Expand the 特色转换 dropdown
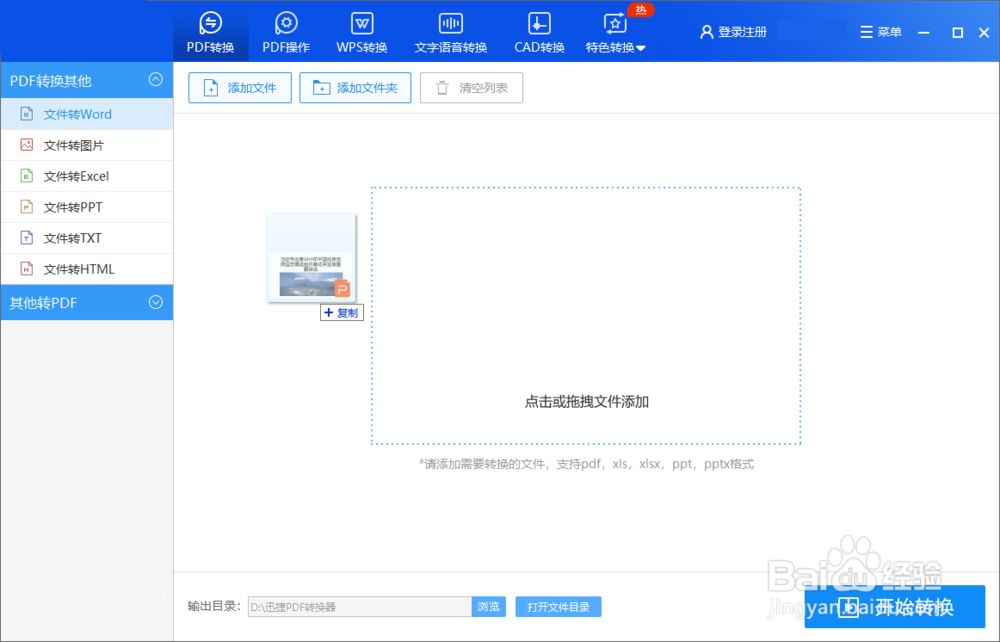Screen dimensions: 1000x642 (615, 32)
